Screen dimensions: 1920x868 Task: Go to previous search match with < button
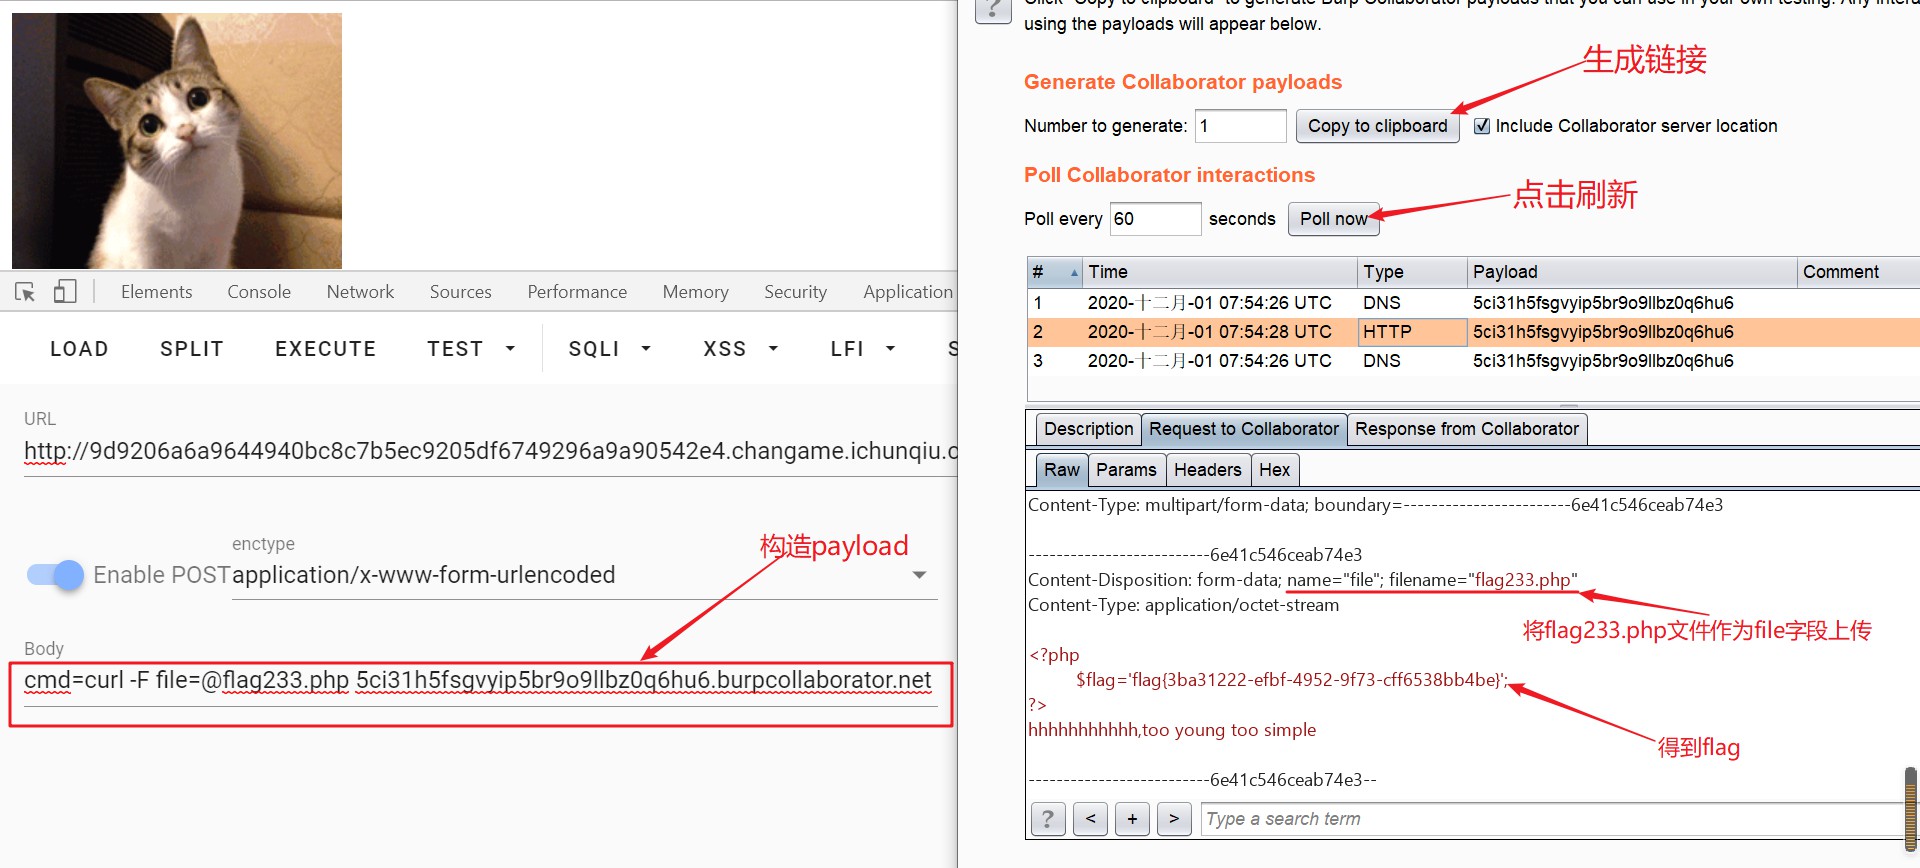[1090, 819]
